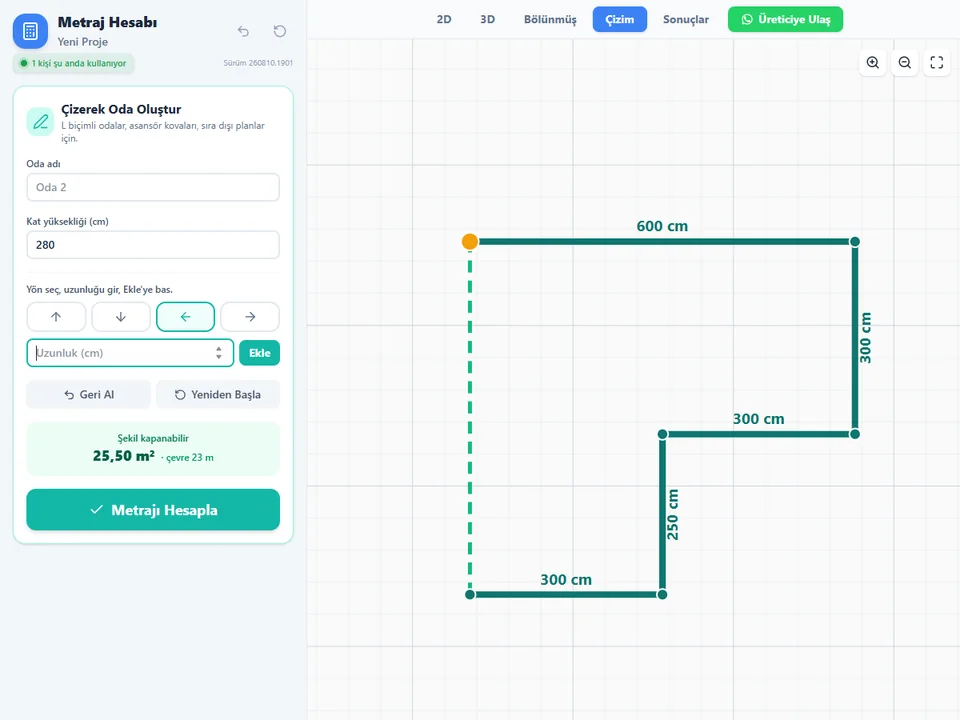960x720 pixels.
Task: Select the right direction arrow
Action: (x=250, y=317)
